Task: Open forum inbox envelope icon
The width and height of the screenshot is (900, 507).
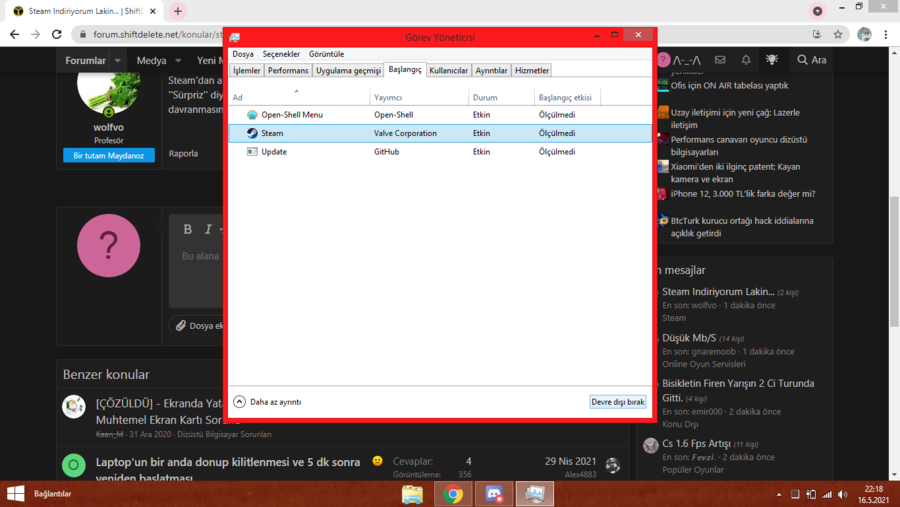Action: (x=720, y=60)
